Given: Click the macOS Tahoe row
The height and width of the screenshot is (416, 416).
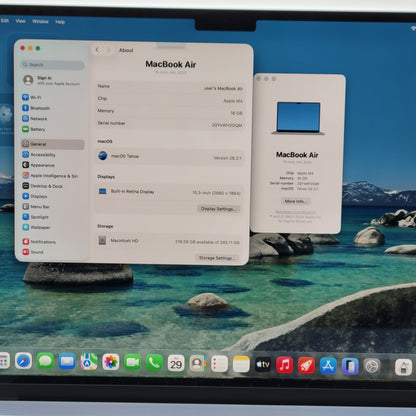Looking at the screenshot, I should coord(170,157).
